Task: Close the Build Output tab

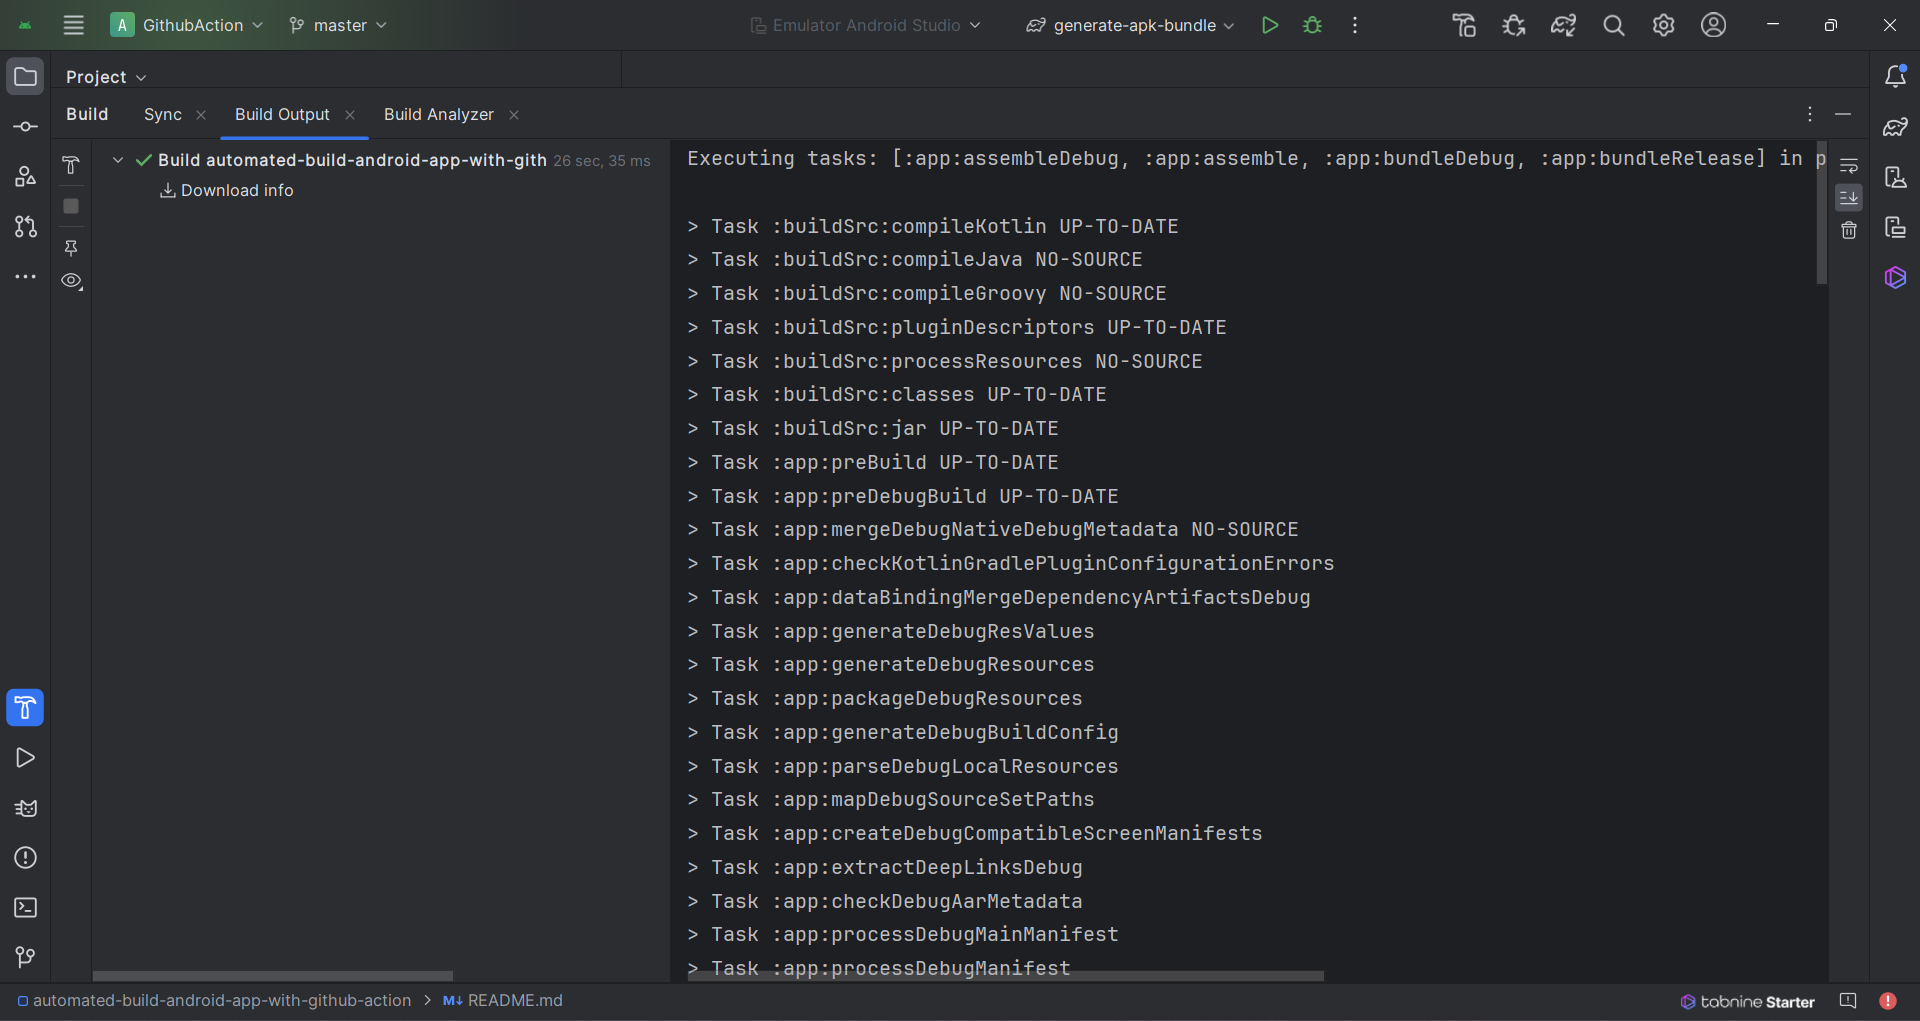Action: pyautogui.click(x=350, y=115)
